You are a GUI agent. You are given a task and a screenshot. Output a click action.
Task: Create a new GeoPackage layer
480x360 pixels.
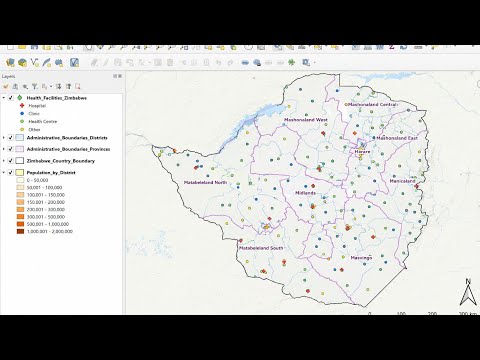[x=22, y=62]
